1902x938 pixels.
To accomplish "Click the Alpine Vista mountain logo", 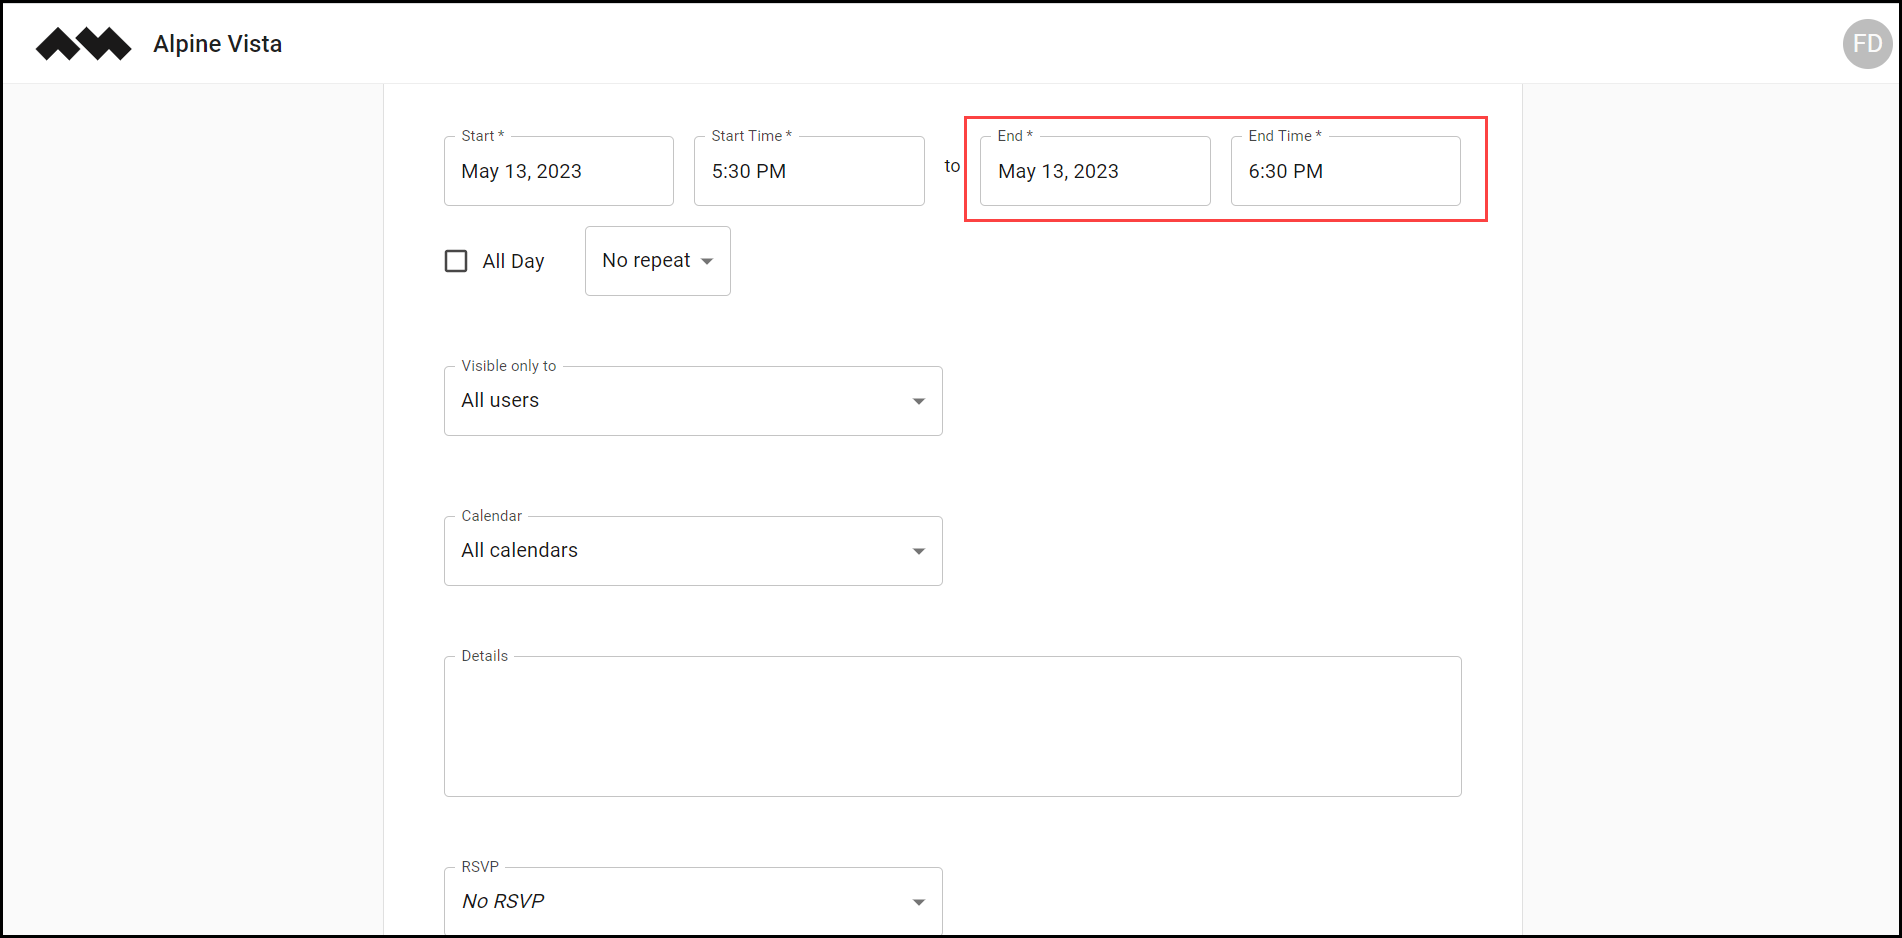I will 84,44.
